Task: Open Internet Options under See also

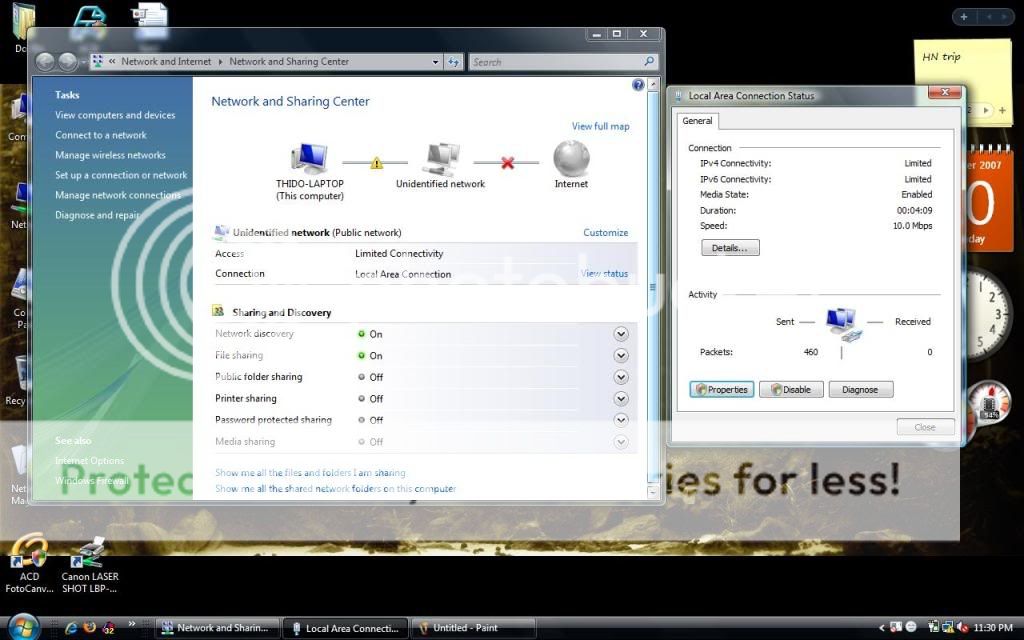Action: click(89, 460)
